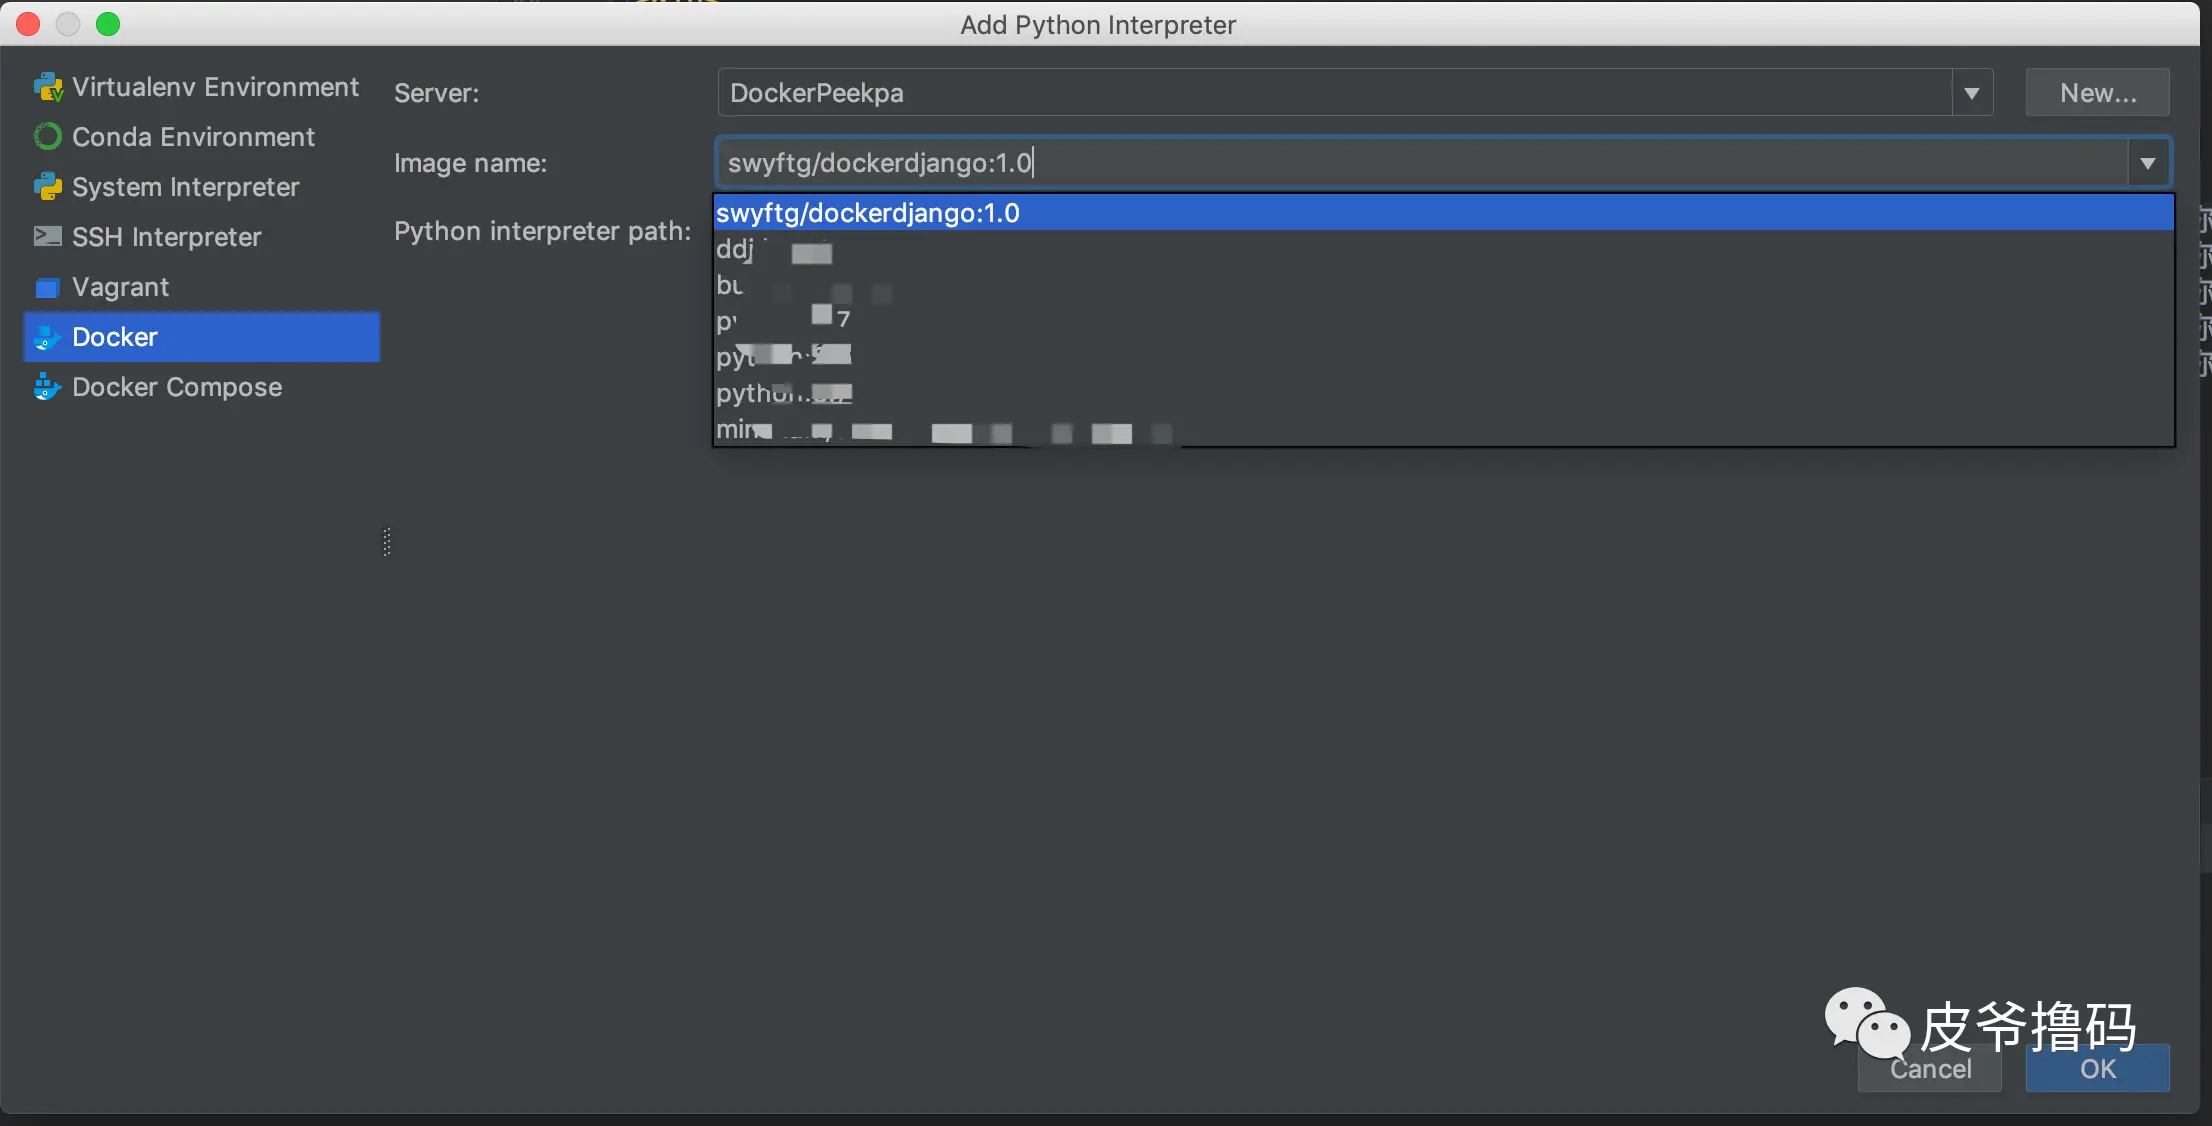
Task: Click the Virtualenv Environment python icon
Action: pos(47,88)
